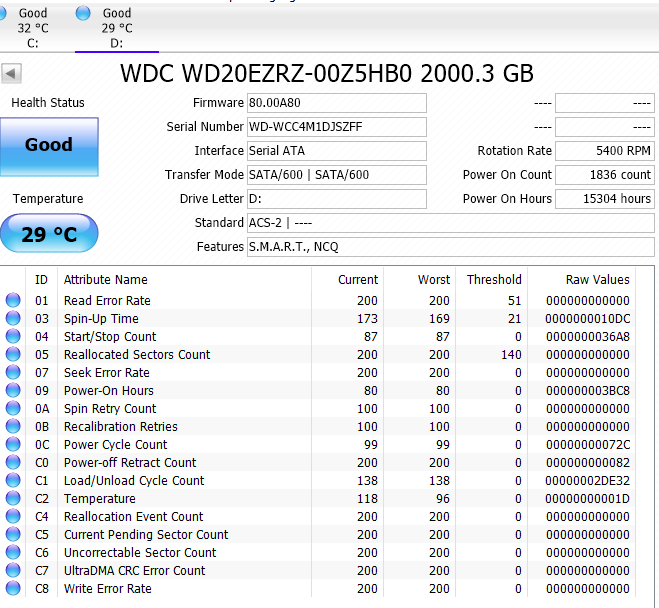The width and height of the screenshot is (659, 608).
Task: Select the Power-off Retract Count attribute name
Action: 130,463
